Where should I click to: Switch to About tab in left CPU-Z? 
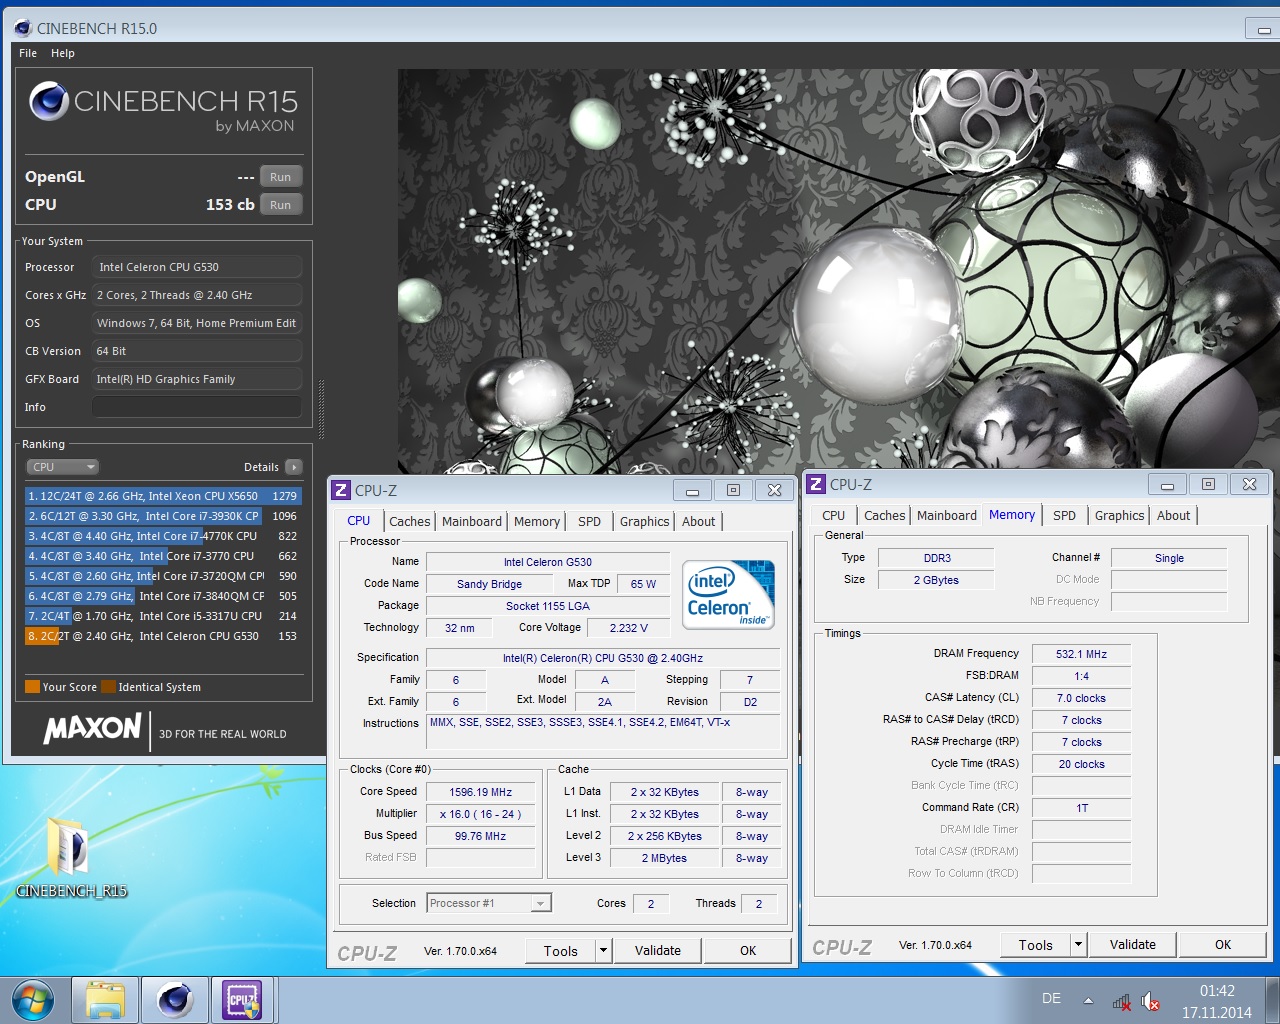699,522
